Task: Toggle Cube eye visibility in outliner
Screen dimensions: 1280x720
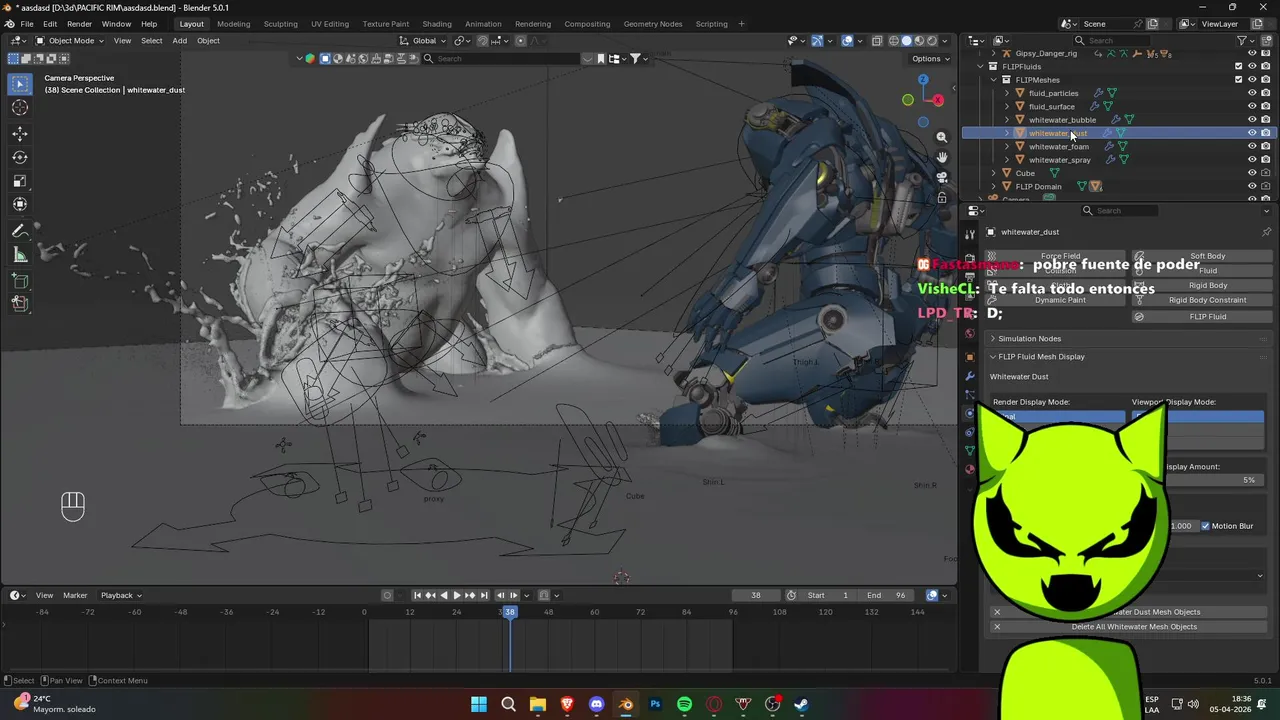Action: click(1252, 173)
